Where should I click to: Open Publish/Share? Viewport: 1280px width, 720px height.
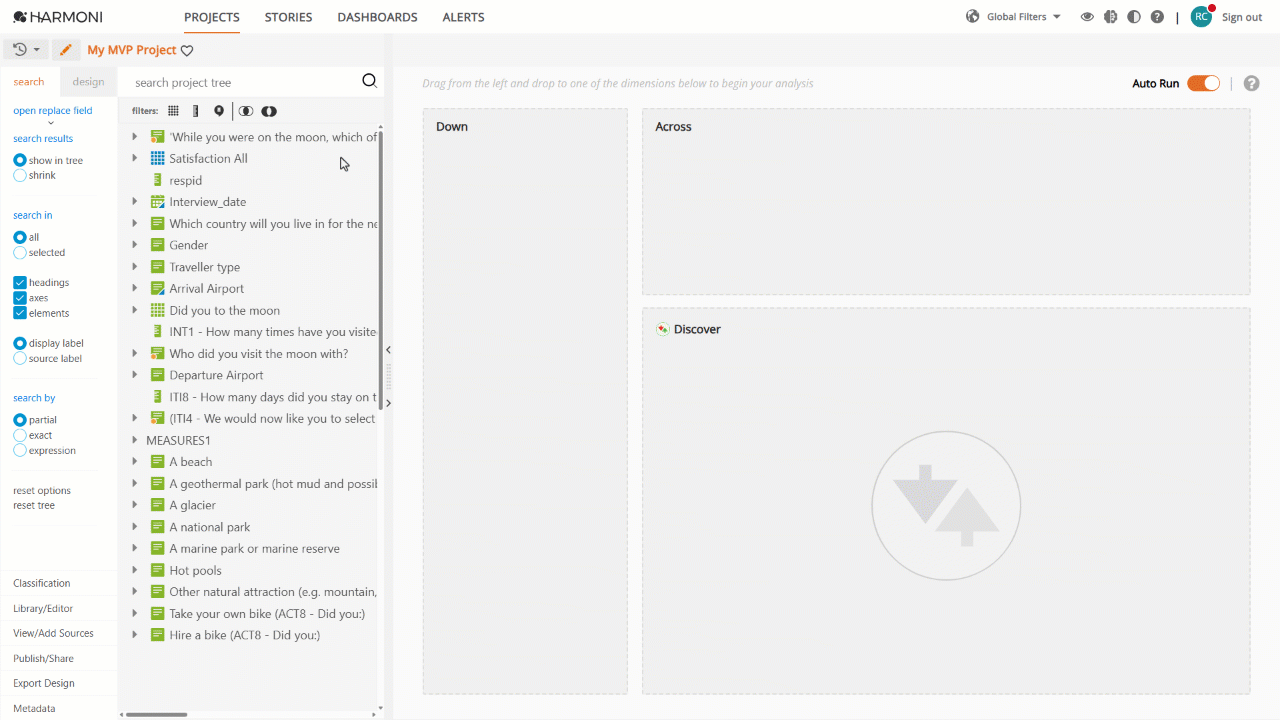pos(43,658)
